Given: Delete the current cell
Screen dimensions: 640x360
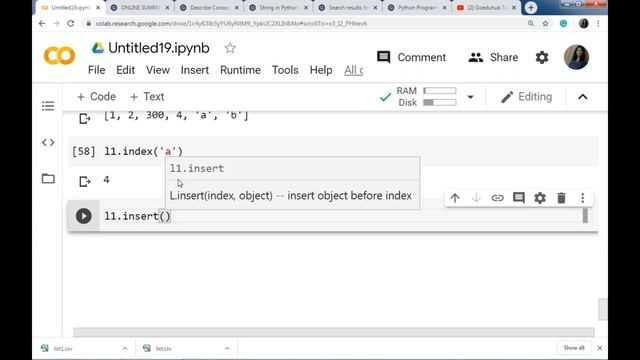Looking at the screenshot, I should pos(561,198).
